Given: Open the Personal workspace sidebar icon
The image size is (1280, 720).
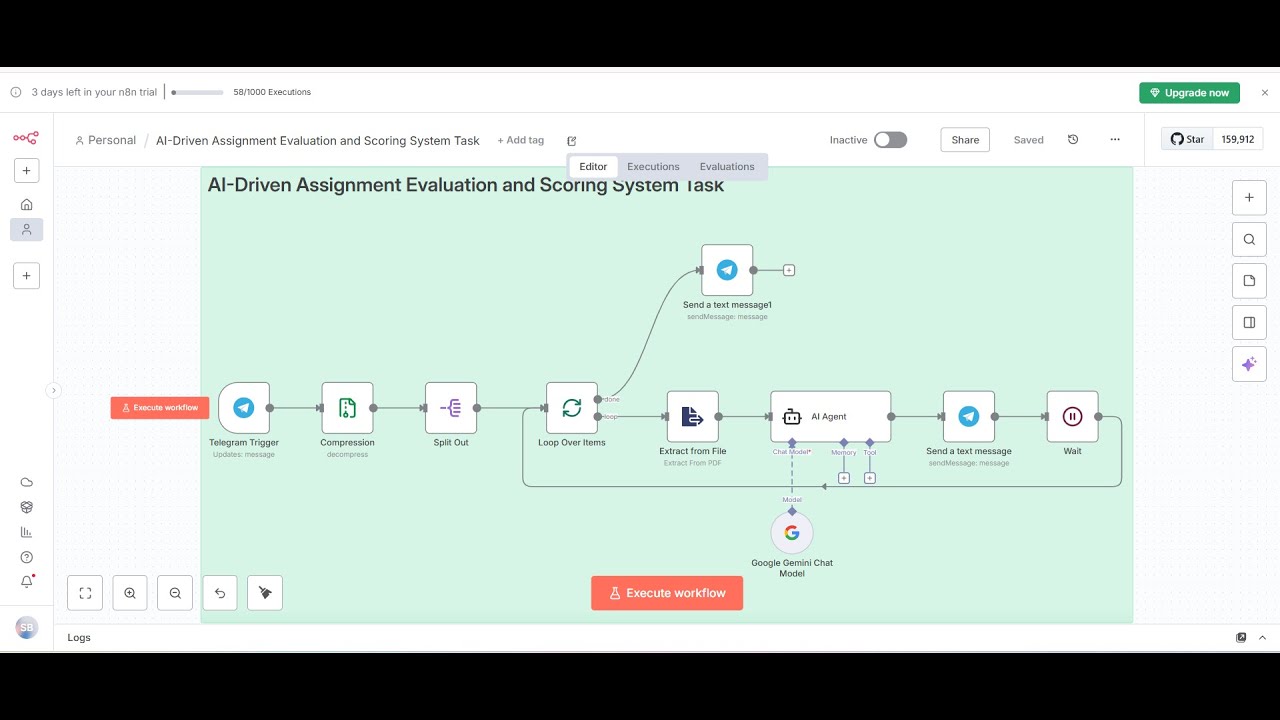Looking at the screenshot, I should (27, 229).
